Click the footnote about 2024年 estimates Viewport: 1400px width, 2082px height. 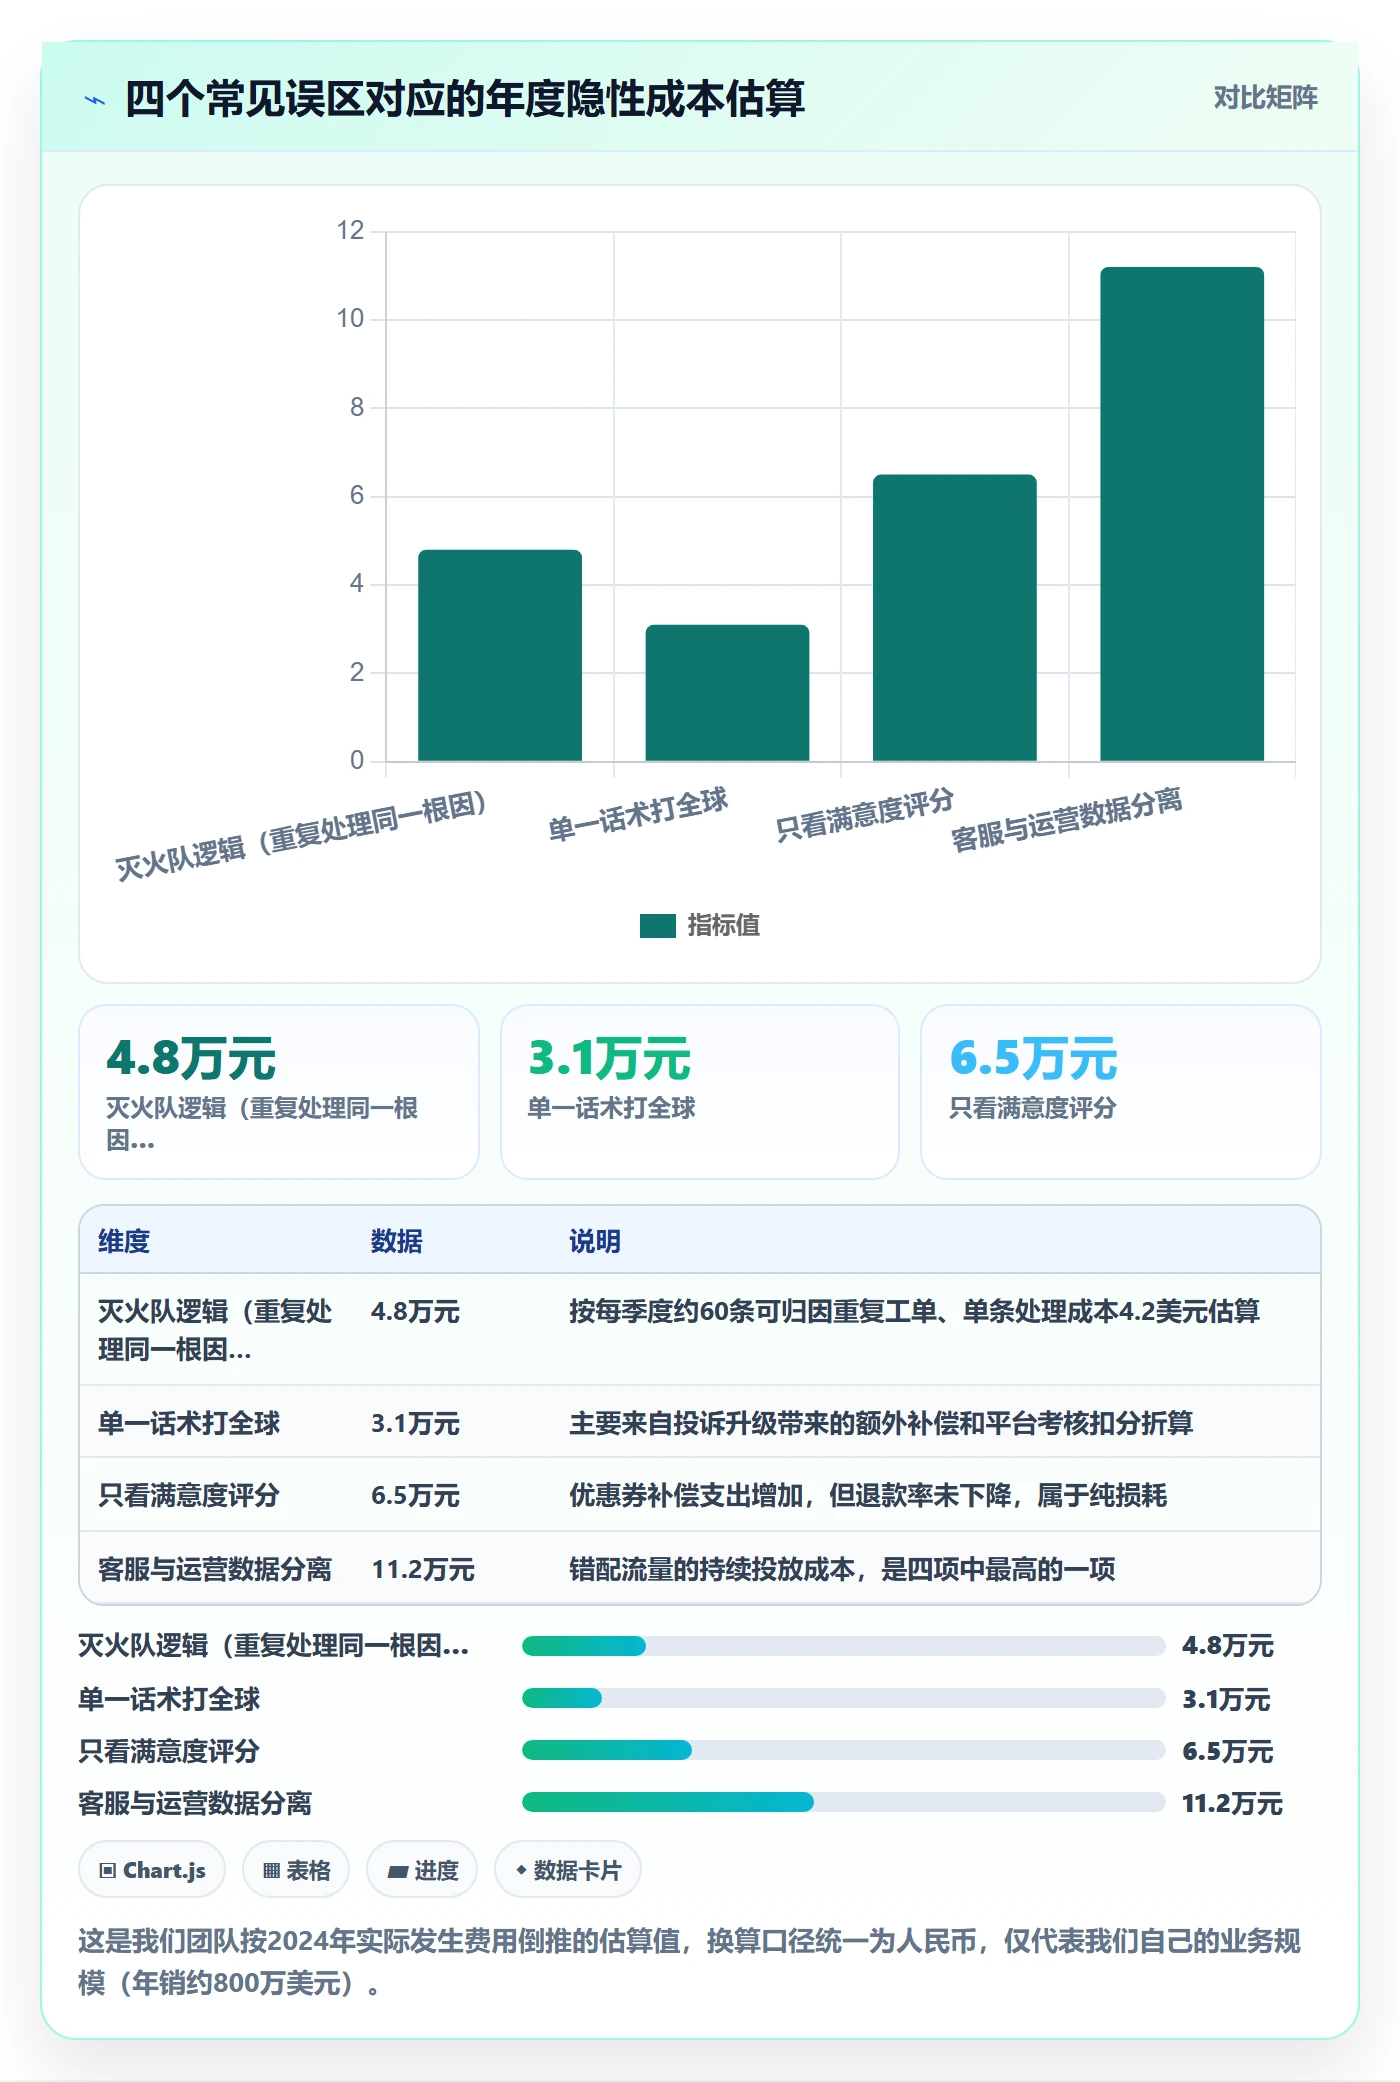tap(690, 1961)
